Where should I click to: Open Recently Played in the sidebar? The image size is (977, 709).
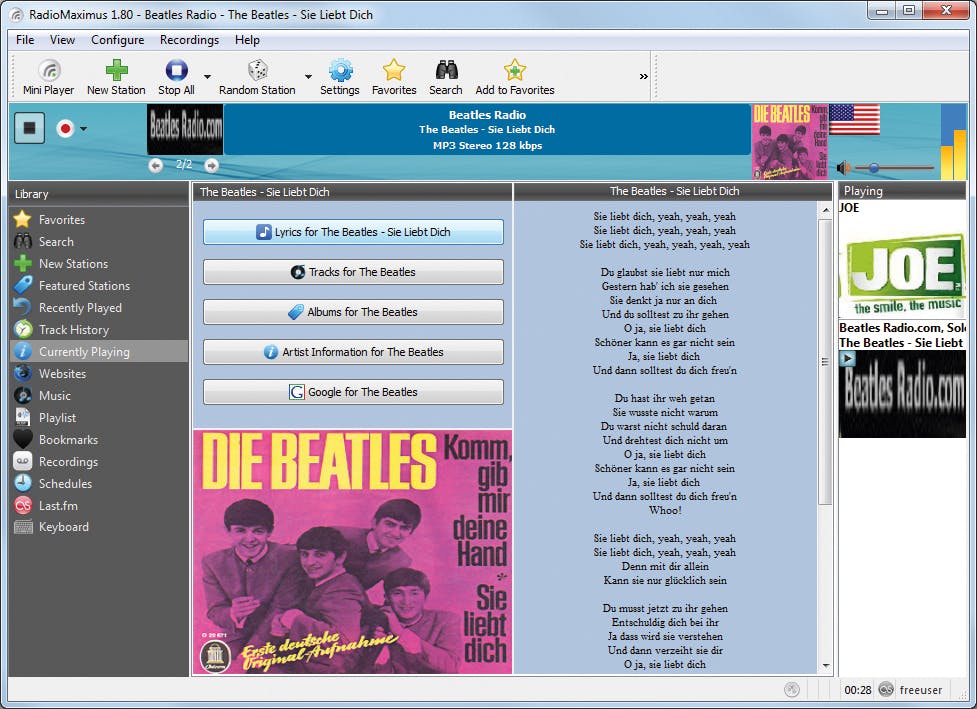(x=98, y=308)
